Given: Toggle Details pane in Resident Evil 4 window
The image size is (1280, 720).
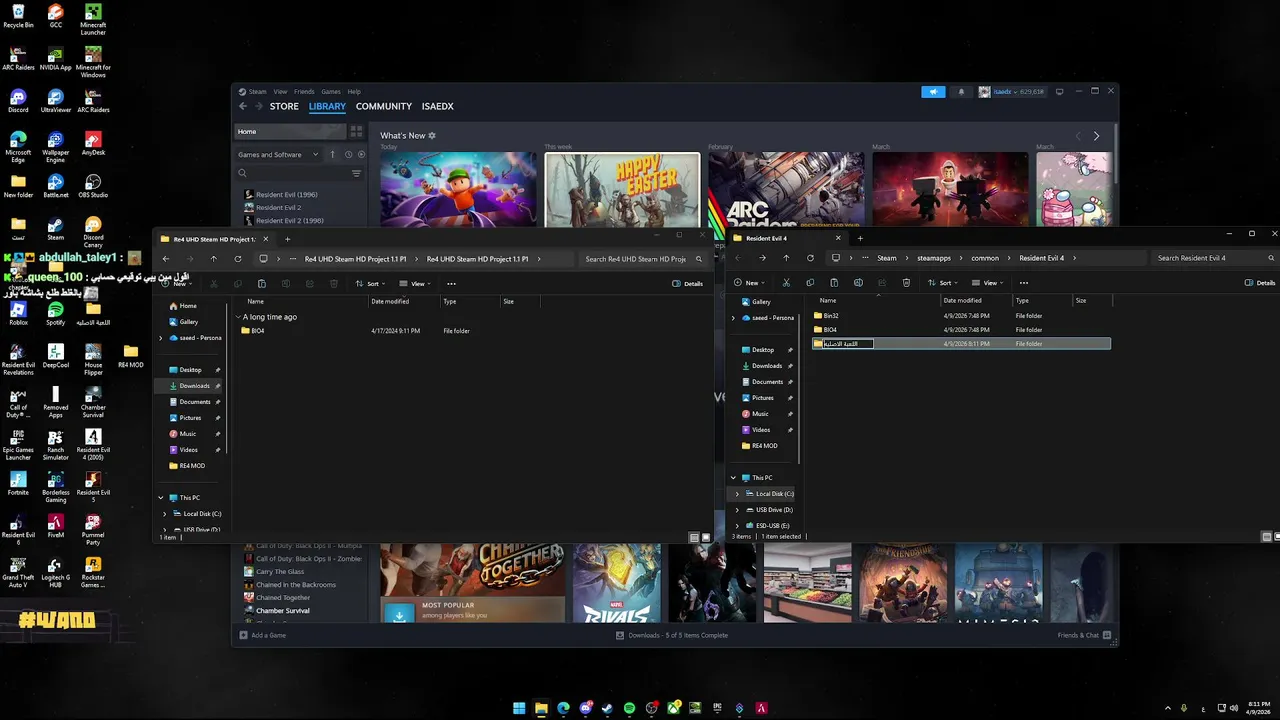Looking at the screenshot, I should point(1261,283).
